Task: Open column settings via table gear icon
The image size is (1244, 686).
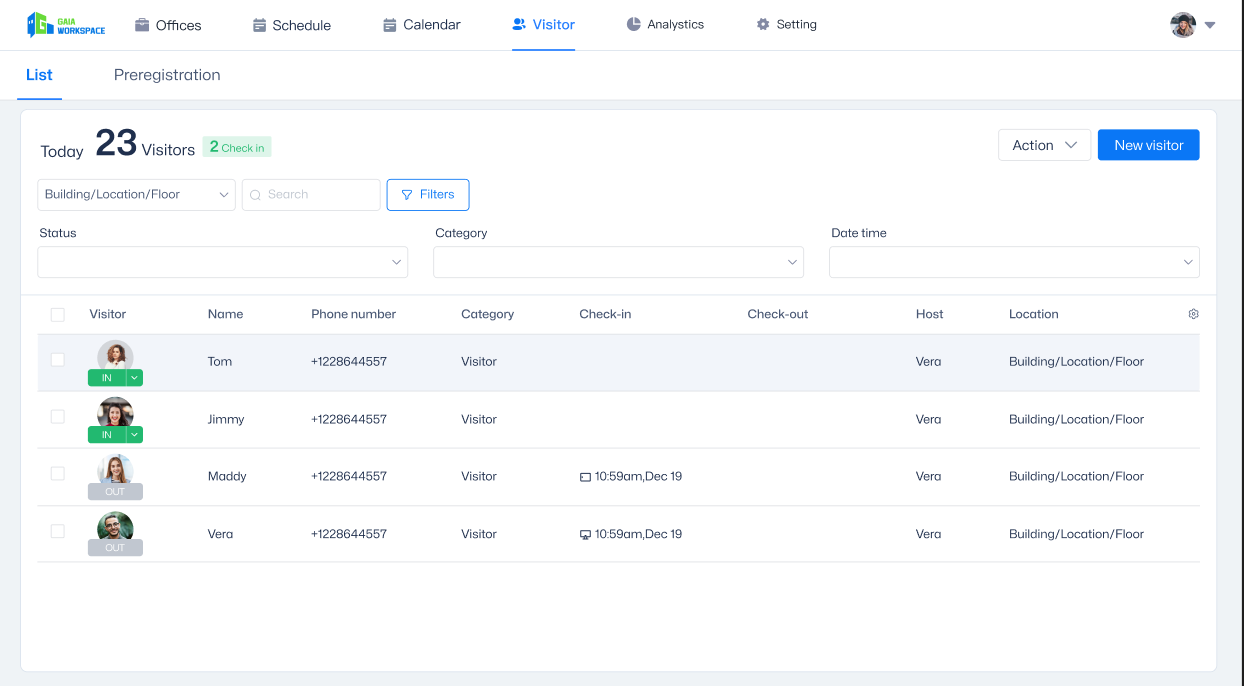Action: coord(1193,313)
